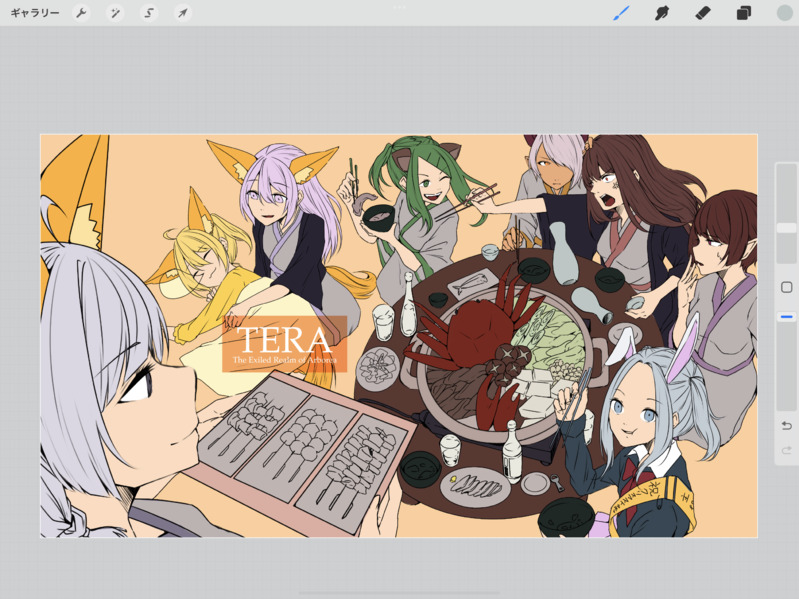Tap the square modify button in sidebar
Image resolution: width=799 pixels, height=599 pixels.
point(786,287)
